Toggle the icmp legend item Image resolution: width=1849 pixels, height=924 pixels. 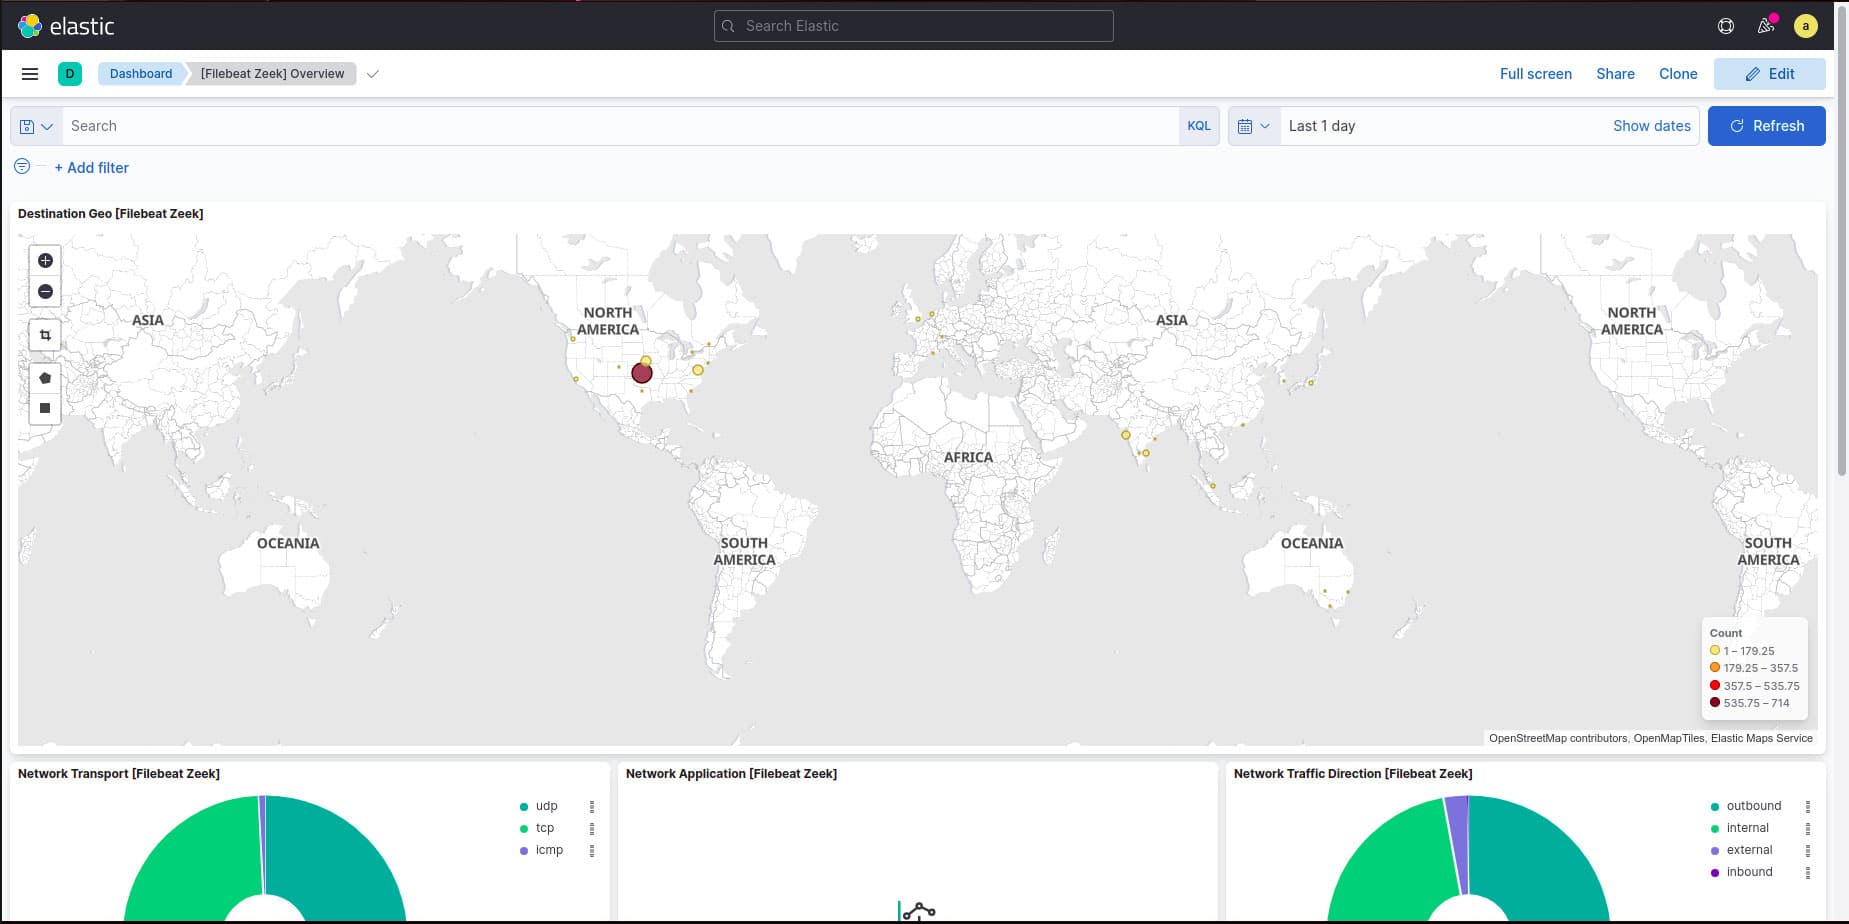548,849
